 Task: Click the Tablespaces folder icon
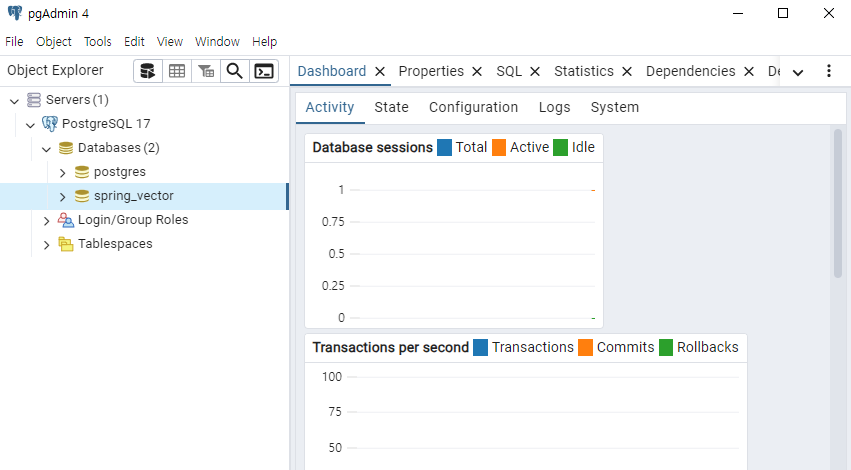coord(66,244)
